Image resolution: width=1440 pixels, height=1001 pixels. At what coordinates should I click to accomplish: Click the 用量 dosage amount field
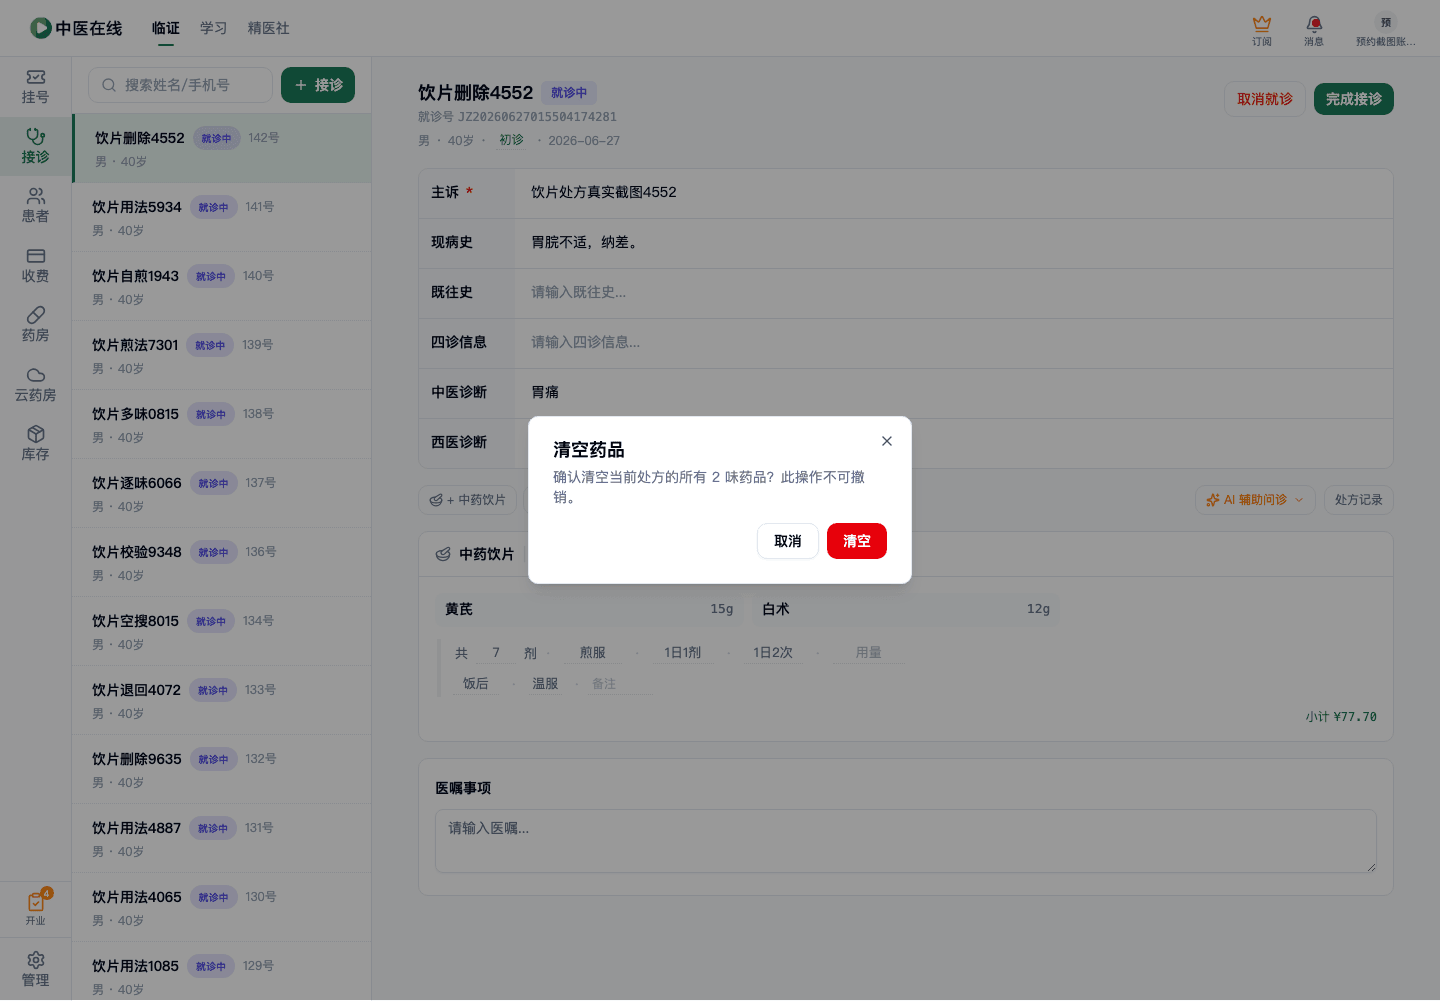click(868, 653)
